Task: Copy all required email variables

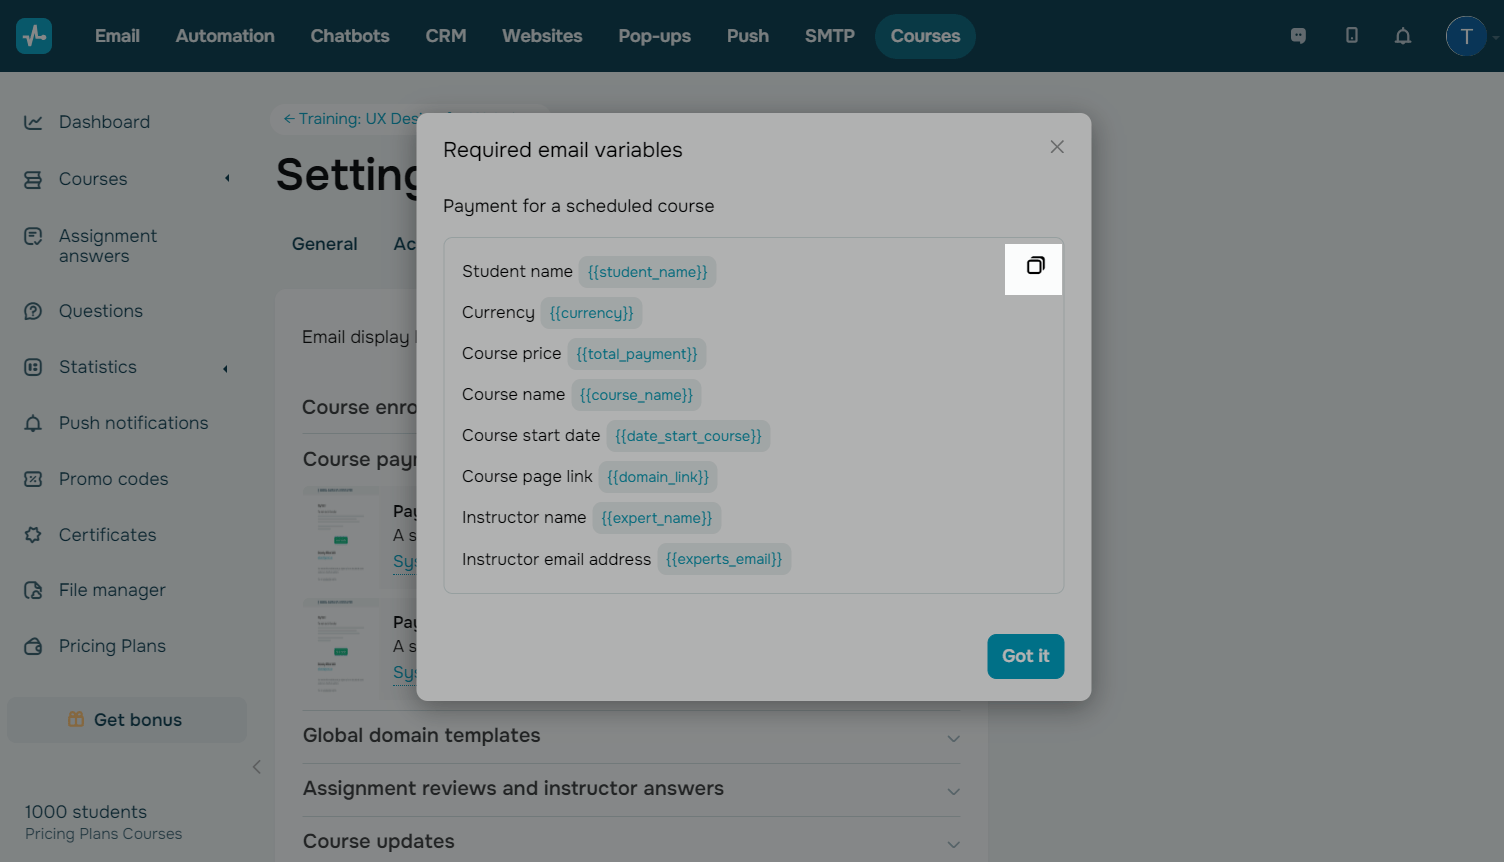Action: click(1035, 266)
